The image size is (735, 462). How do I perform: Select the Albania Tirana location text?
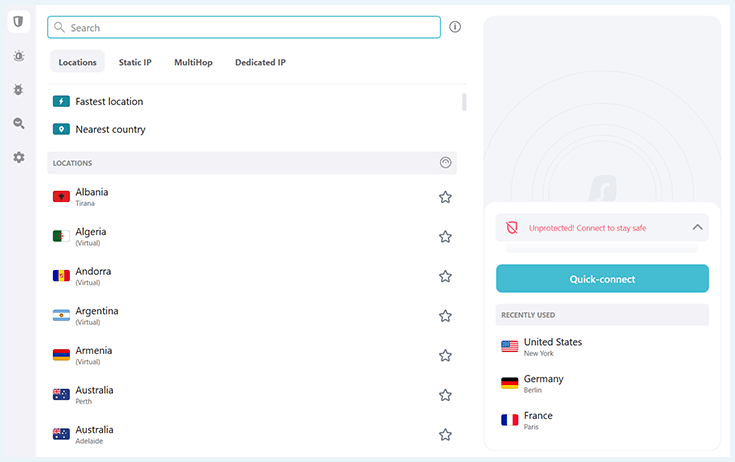tap(92, 197)
